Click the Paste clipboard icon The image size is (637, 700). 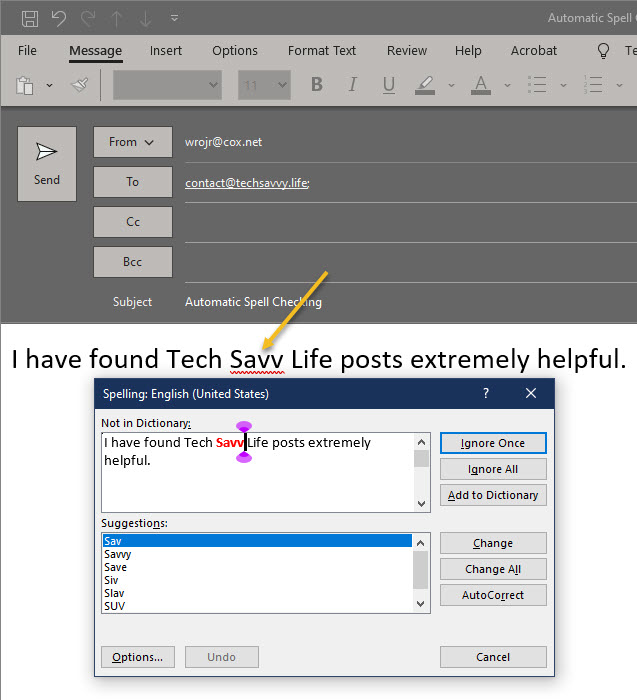25,85
